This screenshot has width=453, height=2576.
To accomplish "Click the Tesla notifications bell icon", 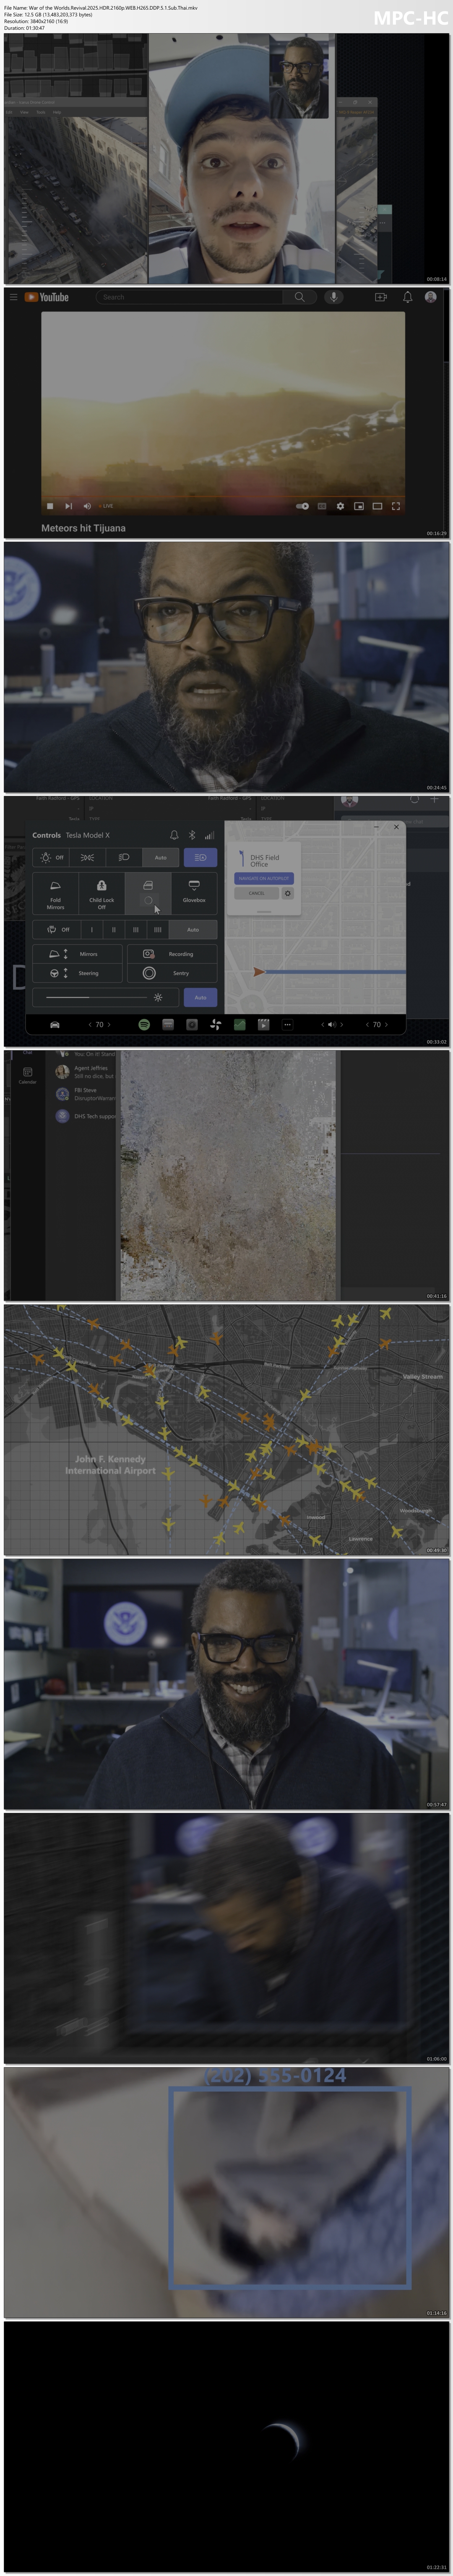I will [x=174, y=835].
